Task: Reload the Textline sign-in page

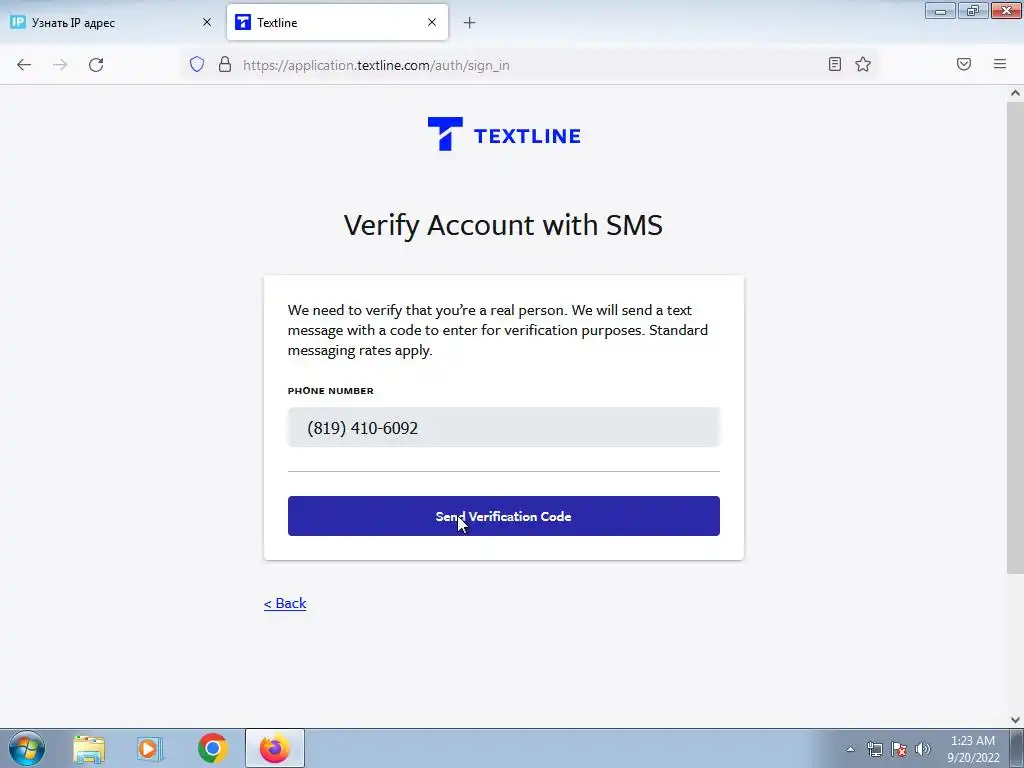Action: tap(96, 65)
